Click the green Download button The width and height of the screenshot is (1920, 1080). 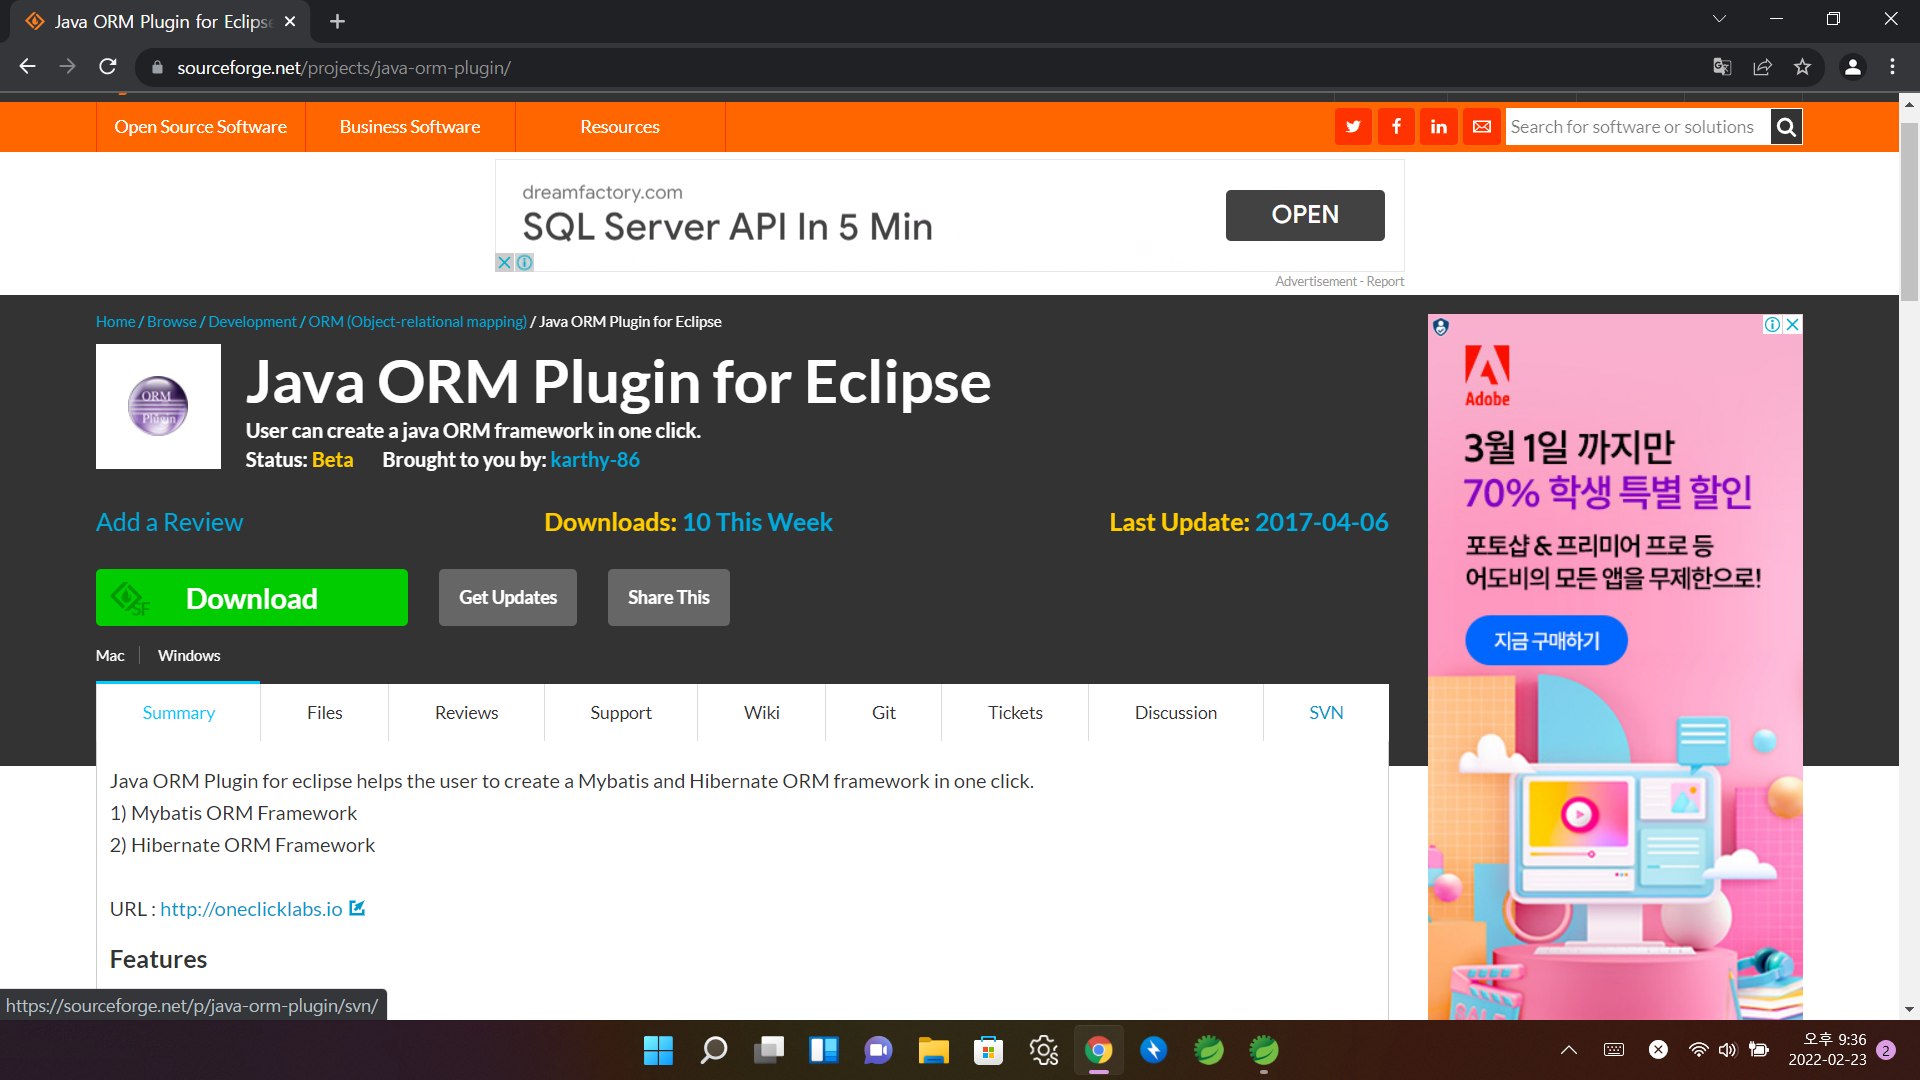252,598
